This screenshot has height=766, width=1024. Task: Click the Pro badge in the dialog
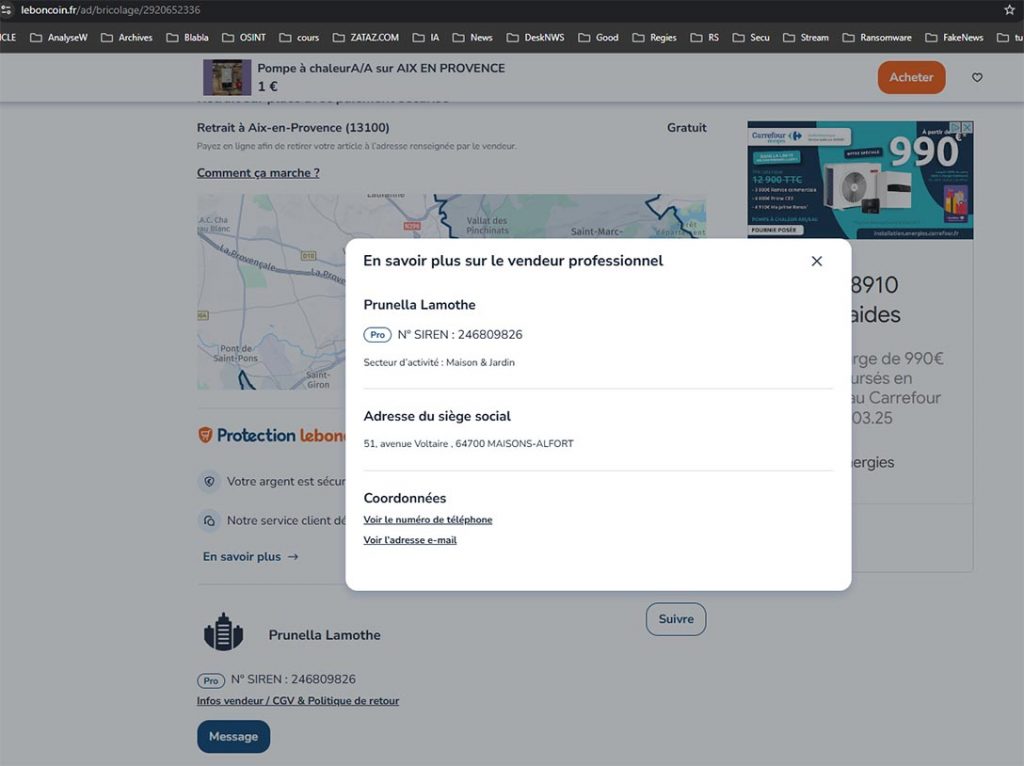point(377,335)
